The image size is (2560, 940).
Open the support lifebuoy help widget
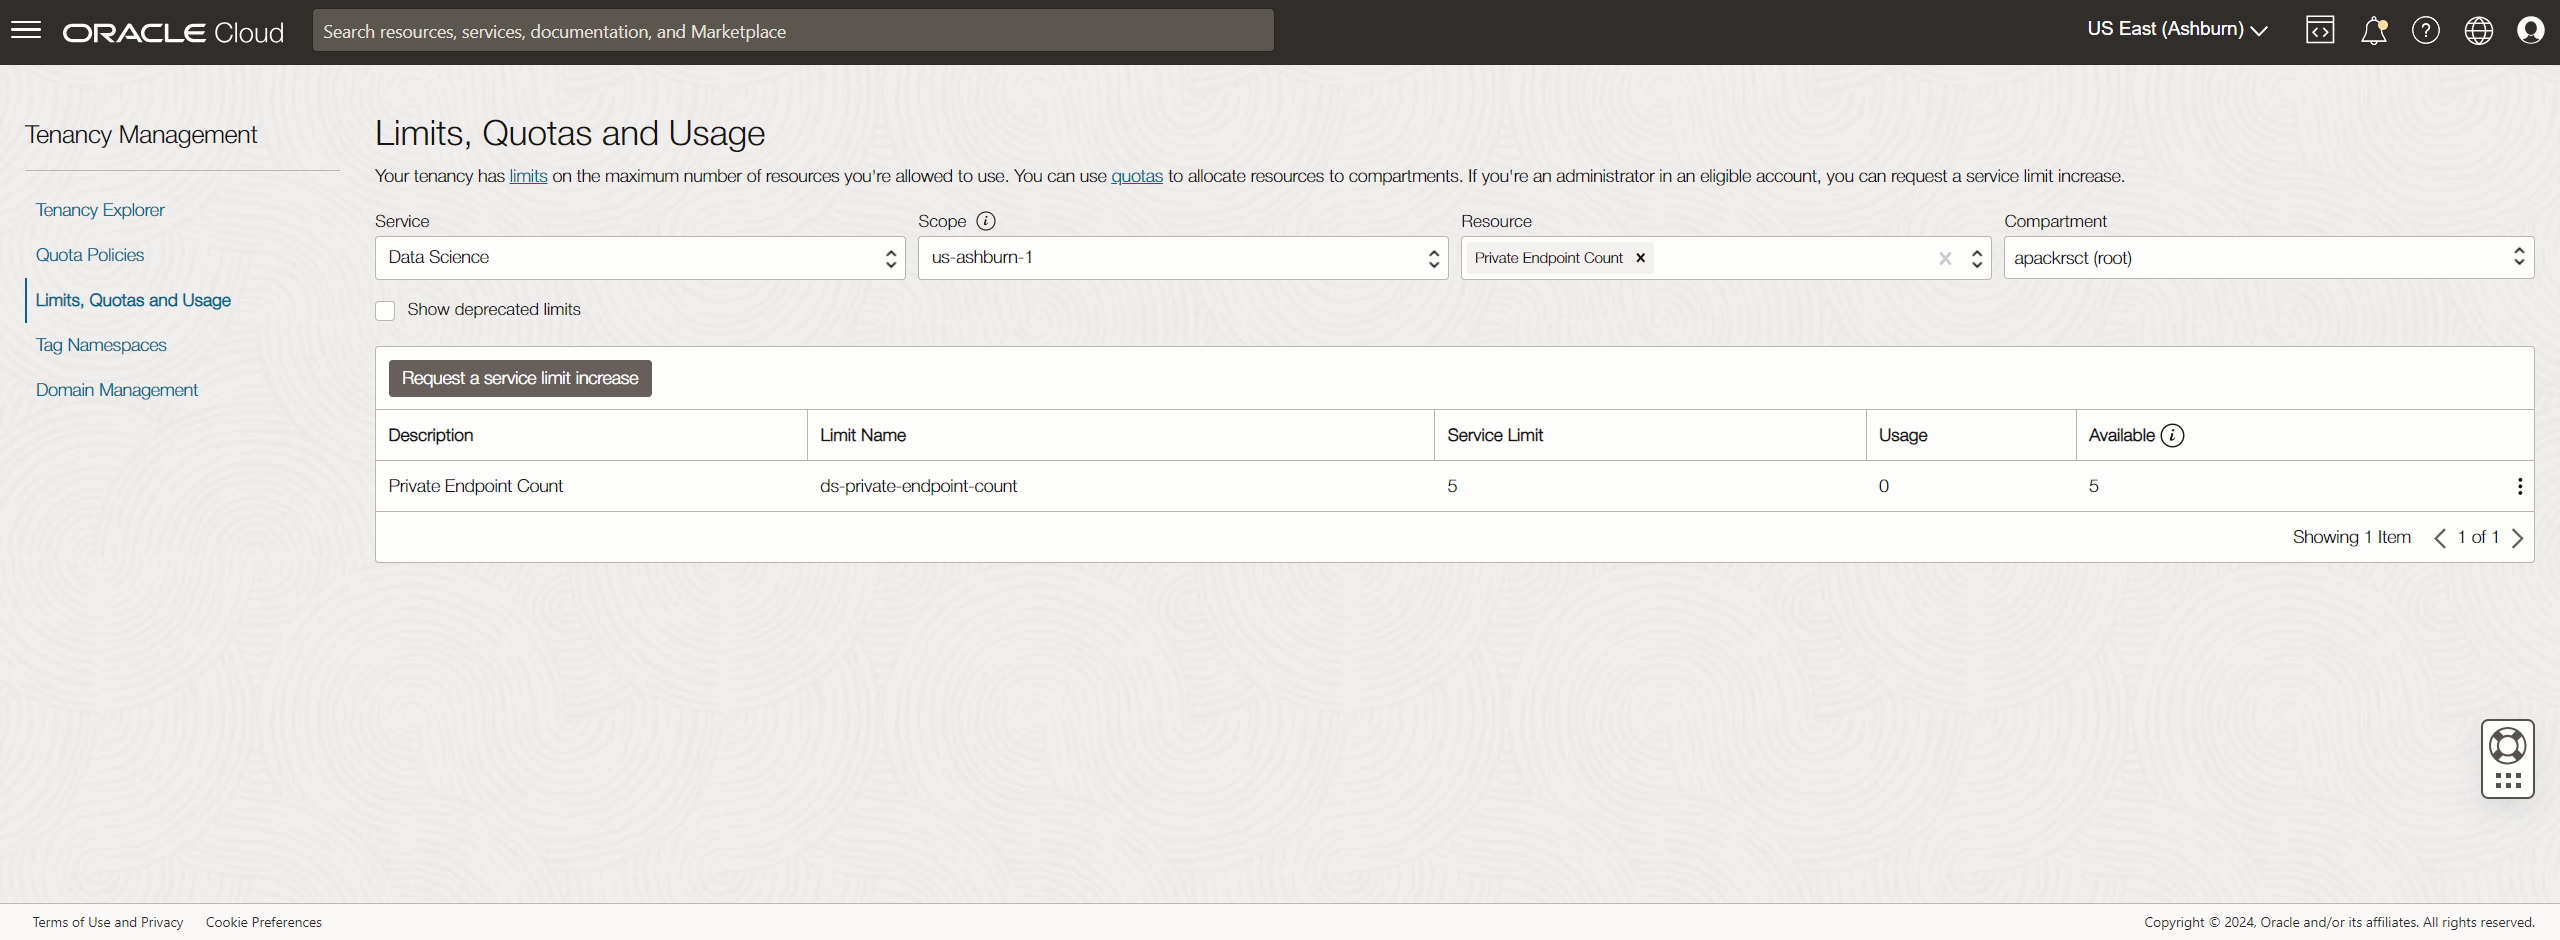coord(2508,746)
